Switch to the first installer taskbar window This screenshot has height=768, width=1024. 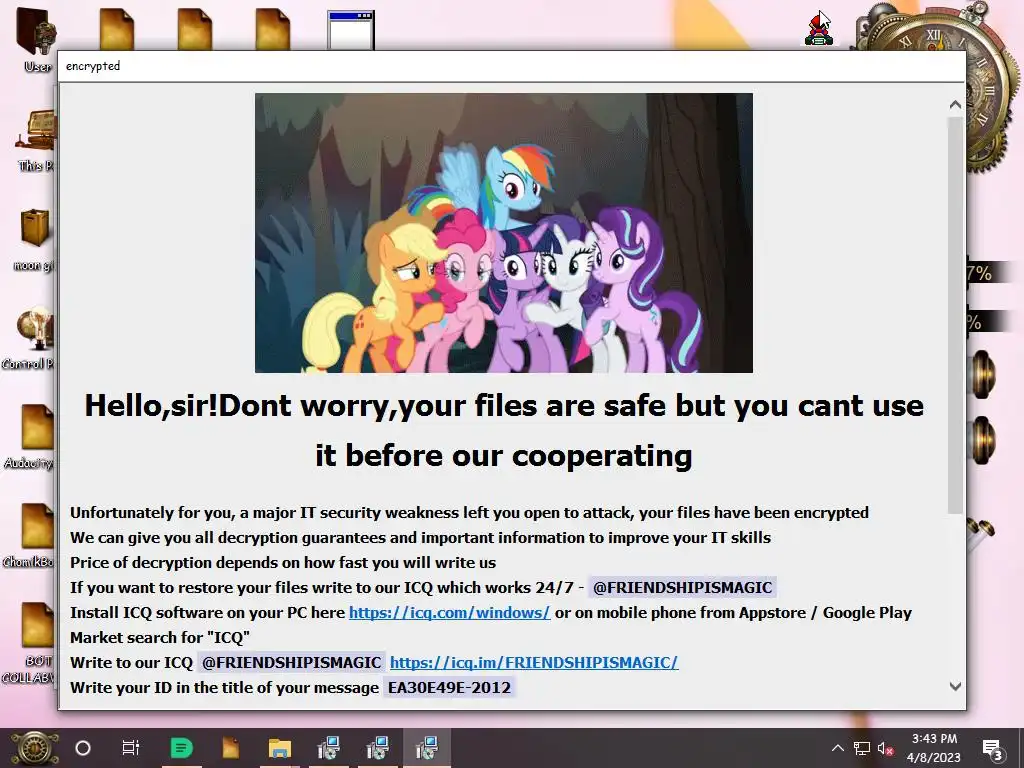tap(328, 748)
